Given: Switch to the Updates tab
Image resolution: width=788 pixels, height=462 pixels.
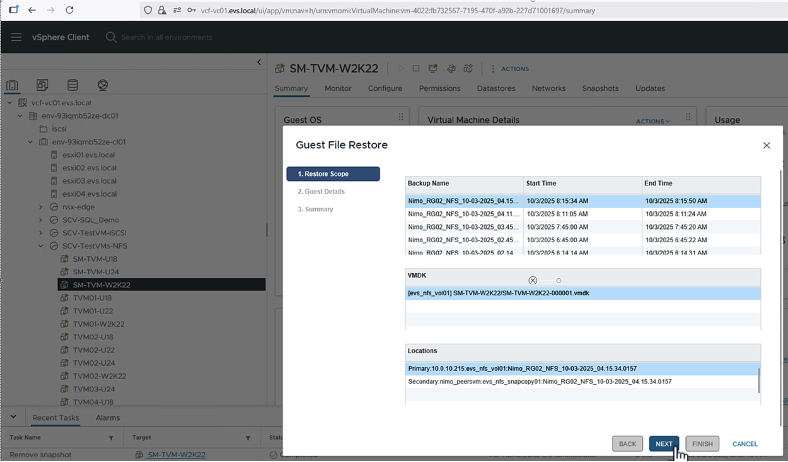Looking at the screenshot, I should point(650,88).
